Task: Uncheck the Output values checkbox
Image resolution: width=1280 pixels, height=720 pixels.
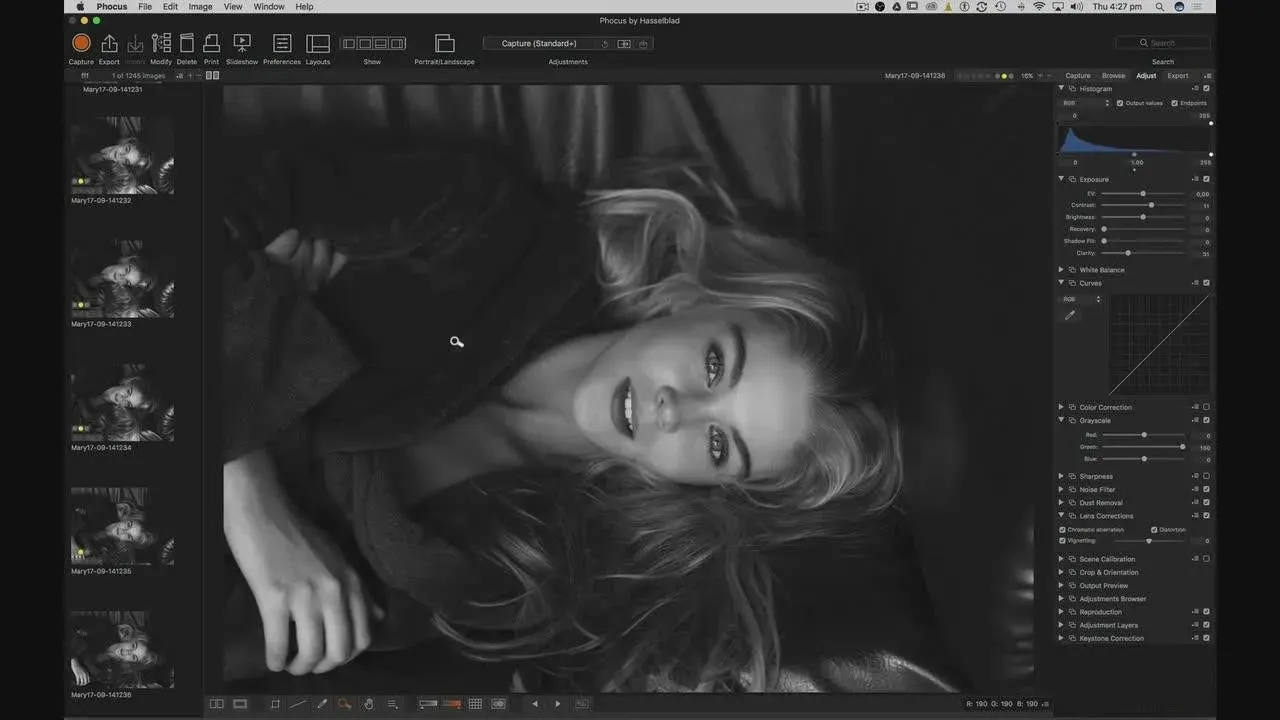Action: (1120, 103)
